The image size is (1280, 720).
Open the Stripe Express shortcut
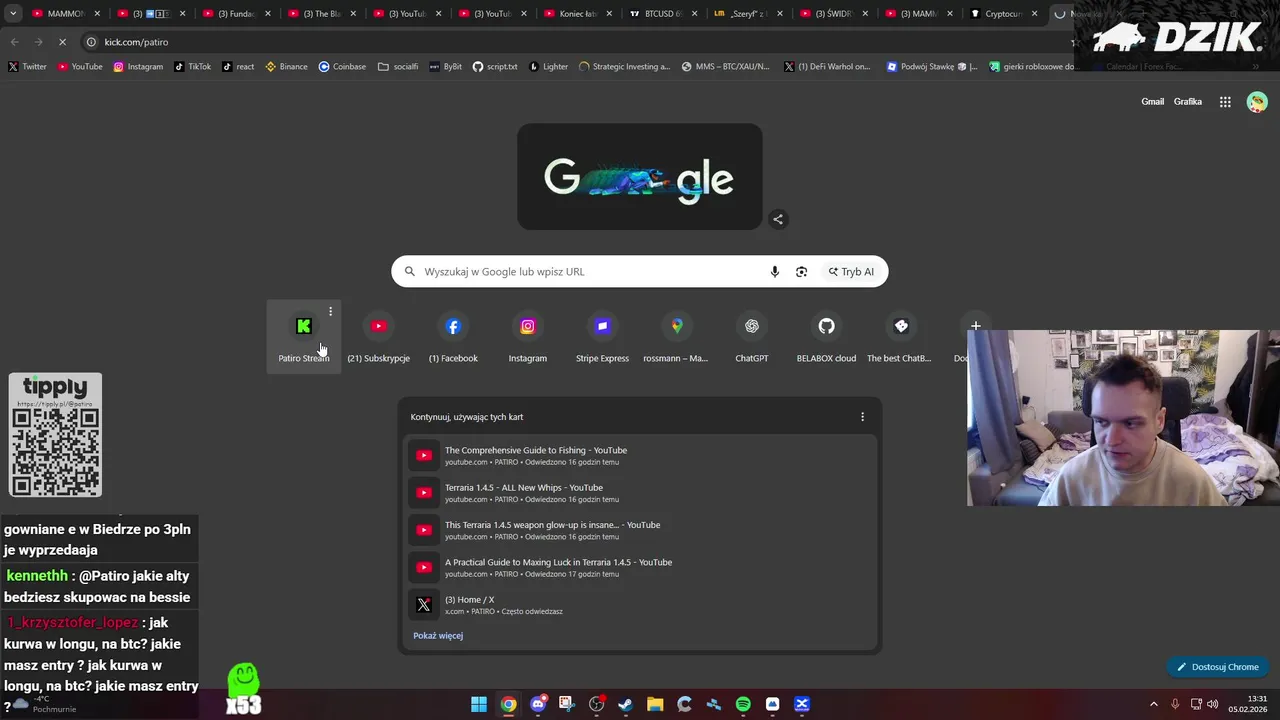(x=602, y=337)
